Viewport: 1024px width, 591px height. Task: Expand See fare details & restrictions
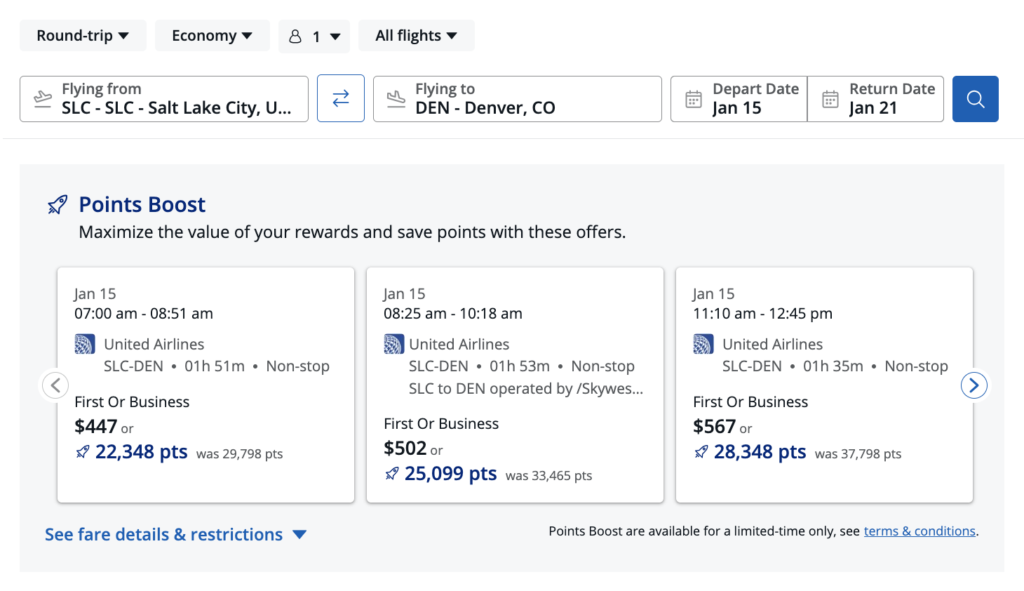point(176,534)
